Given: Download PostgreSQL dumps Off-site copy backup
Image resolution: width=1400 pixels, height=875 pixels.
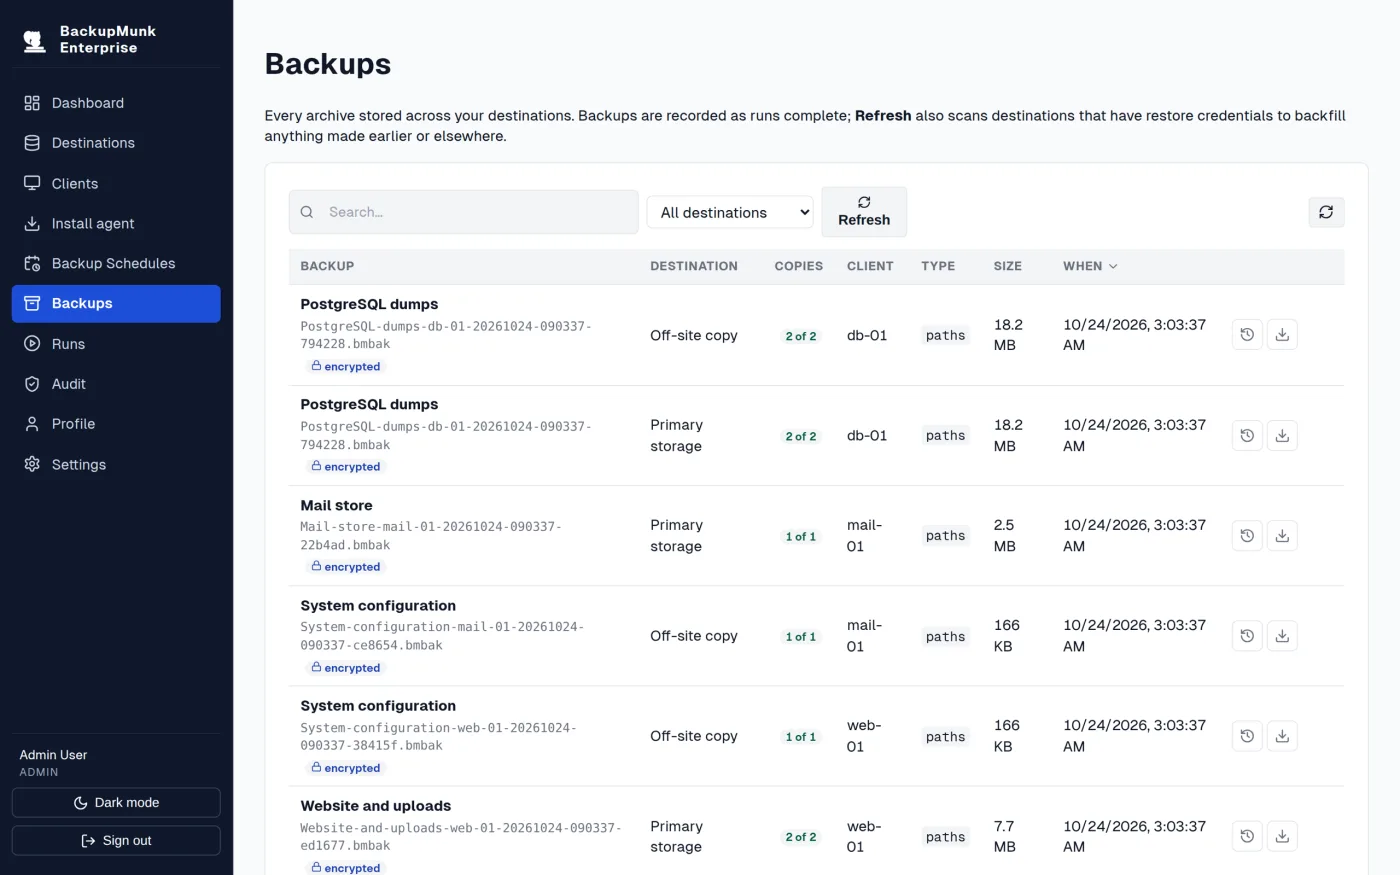Looking at the screenshot, I should [1282, 335].
